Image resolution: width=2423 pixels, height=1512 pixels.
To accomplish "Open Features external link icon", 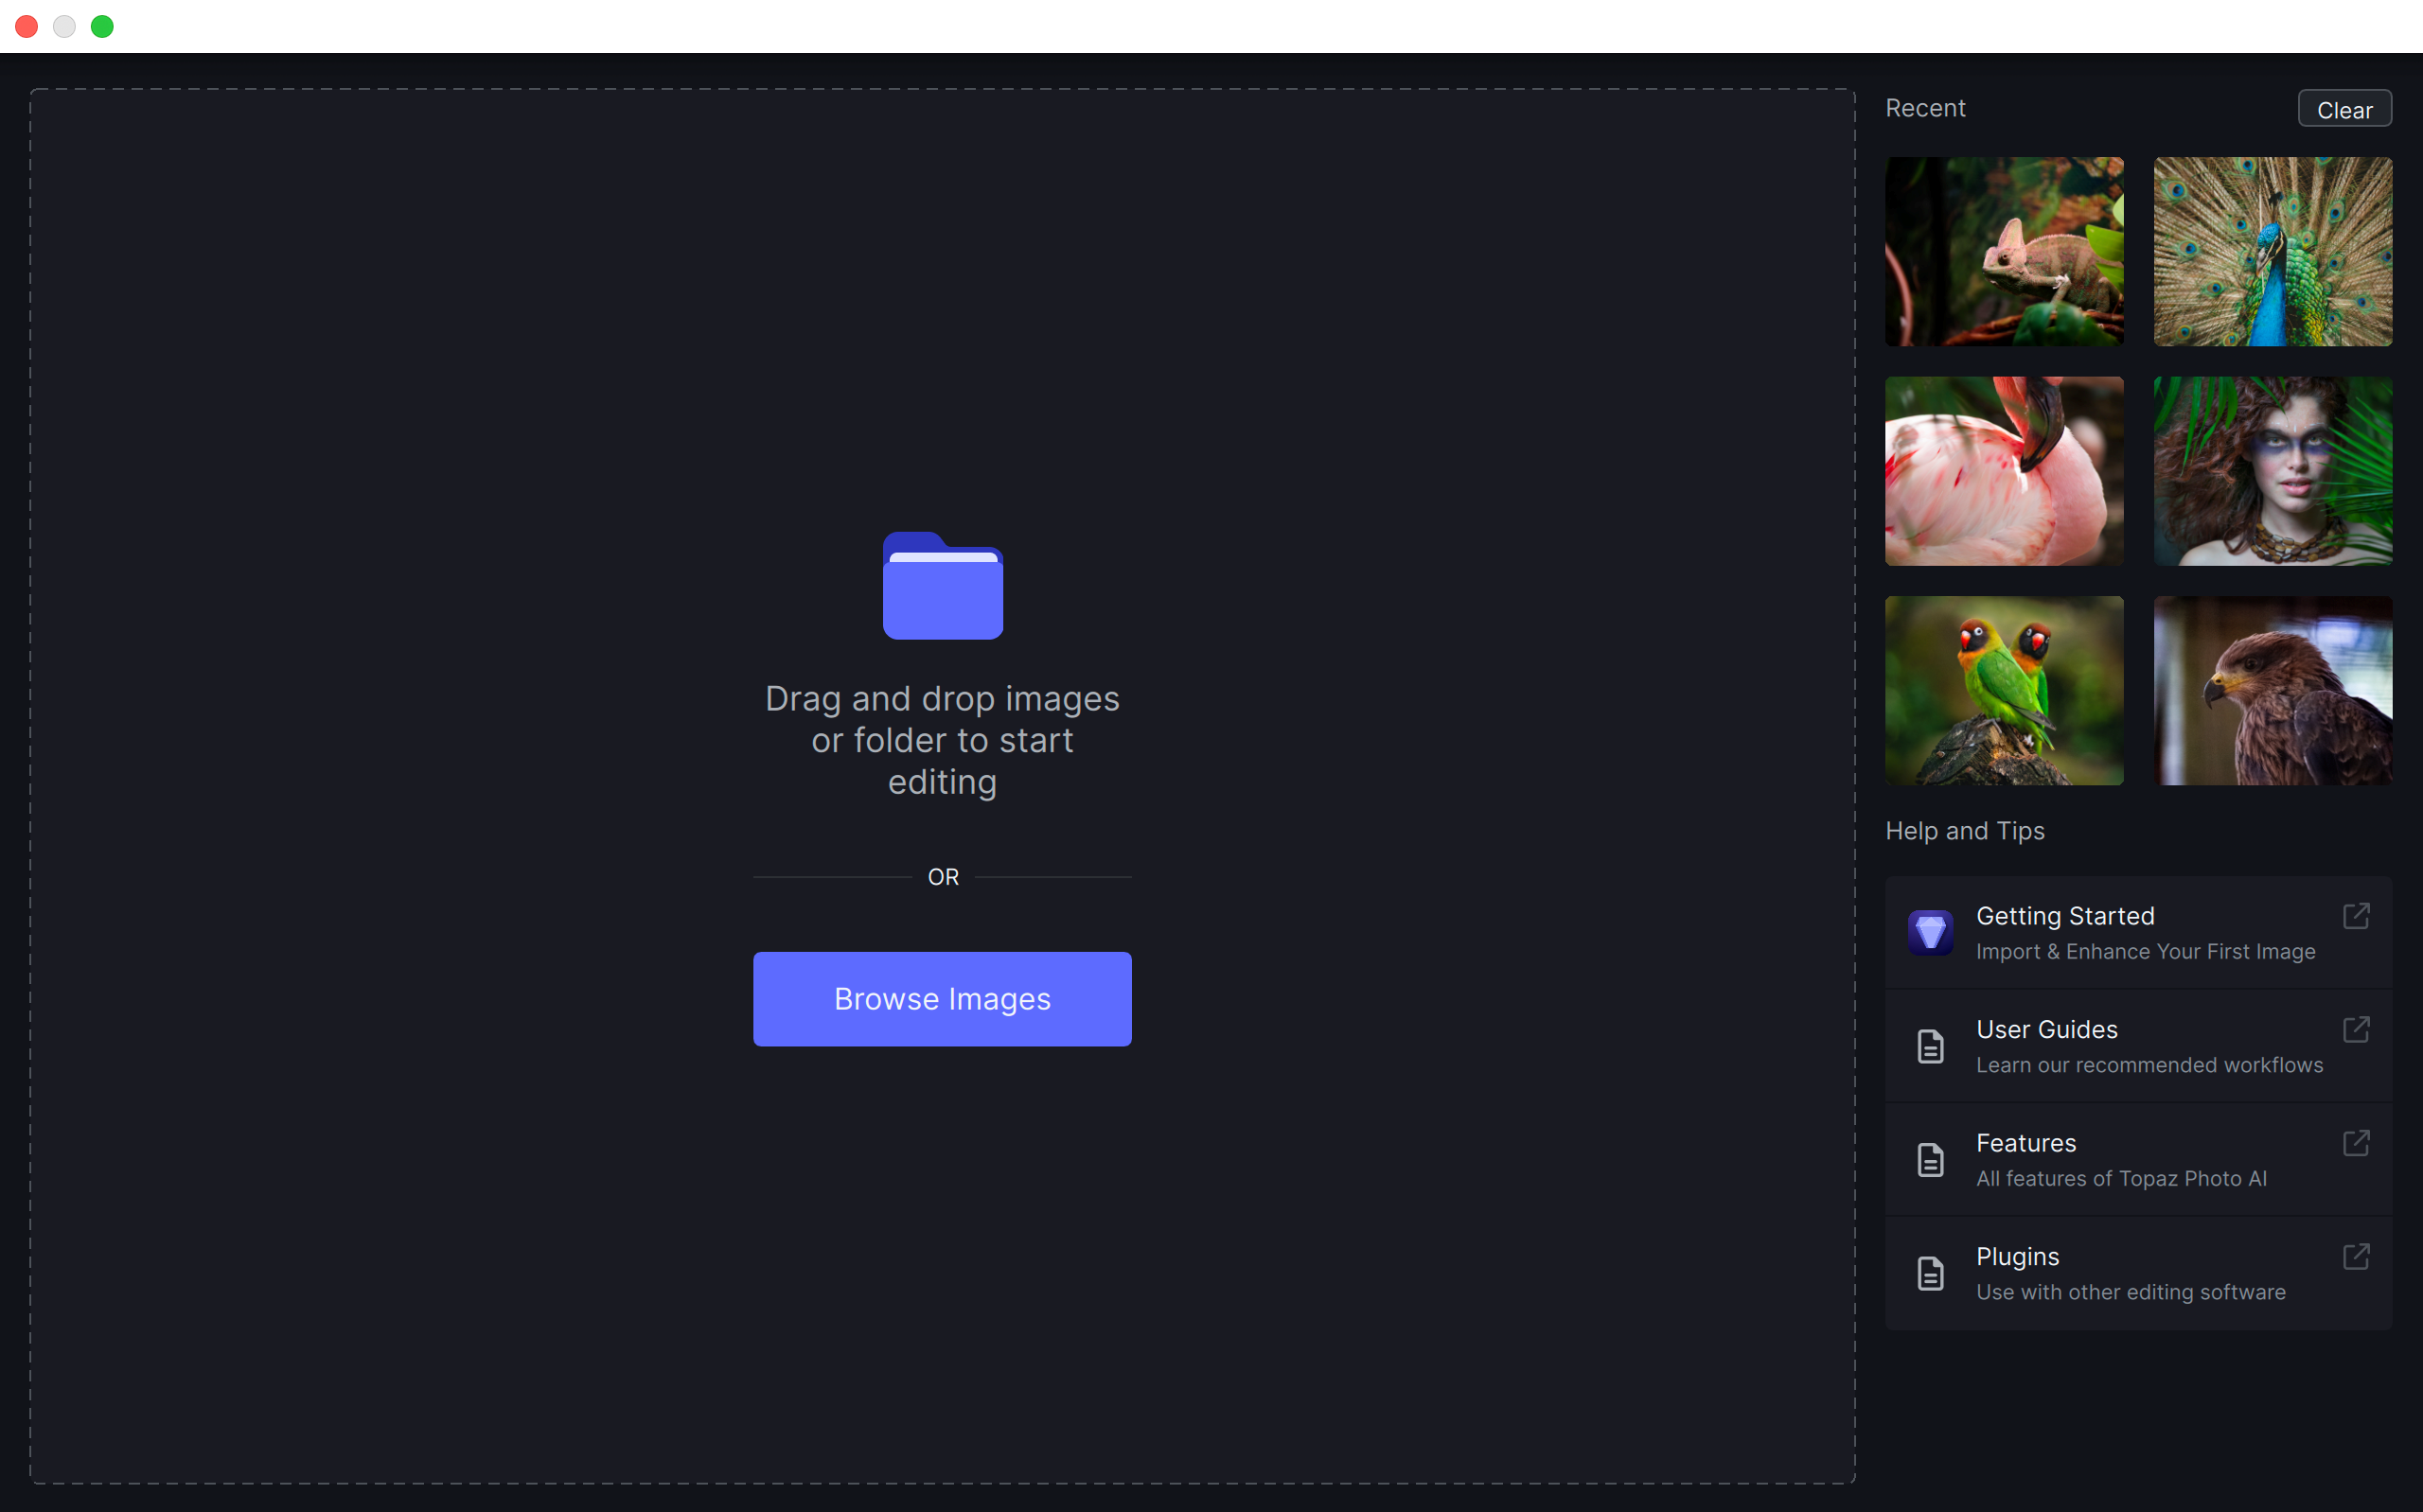I will 2356,1143.
